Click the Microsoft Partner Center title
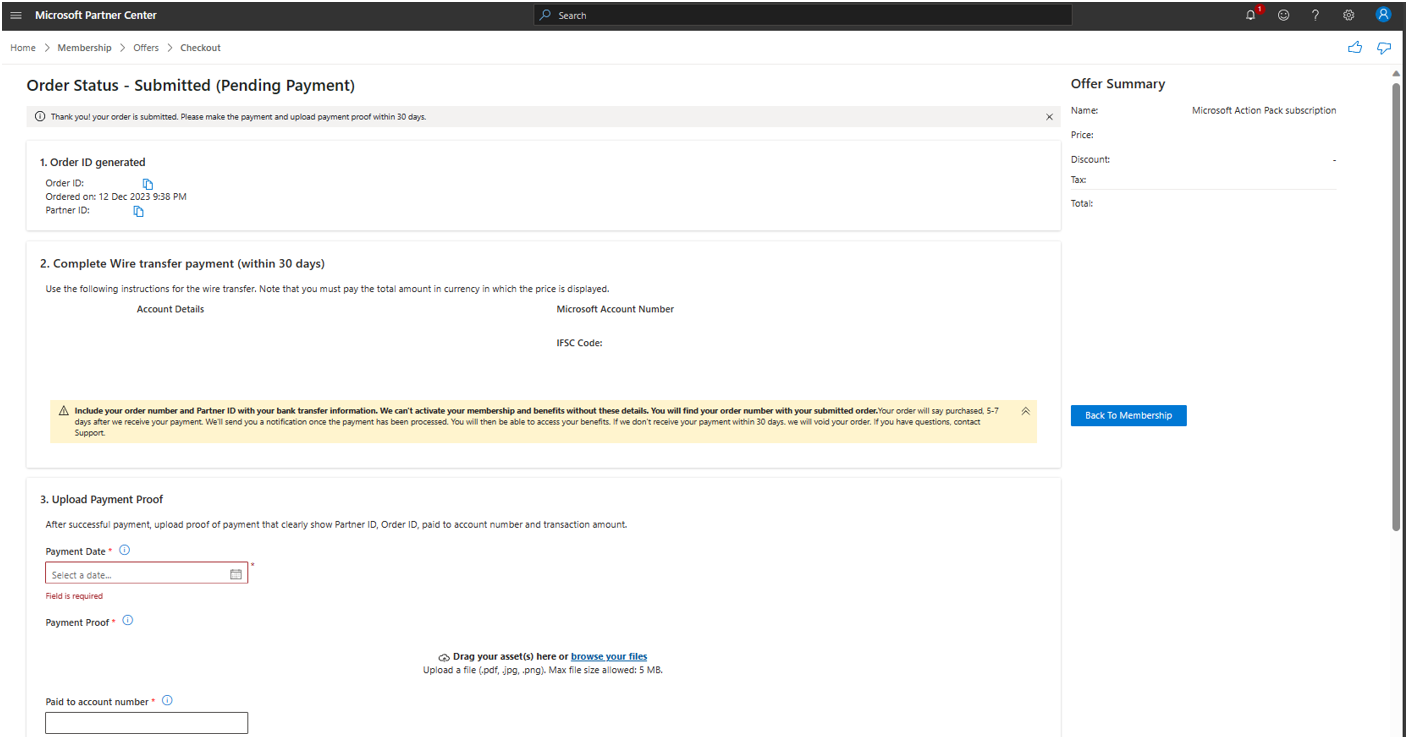 (x=96, y=15)
